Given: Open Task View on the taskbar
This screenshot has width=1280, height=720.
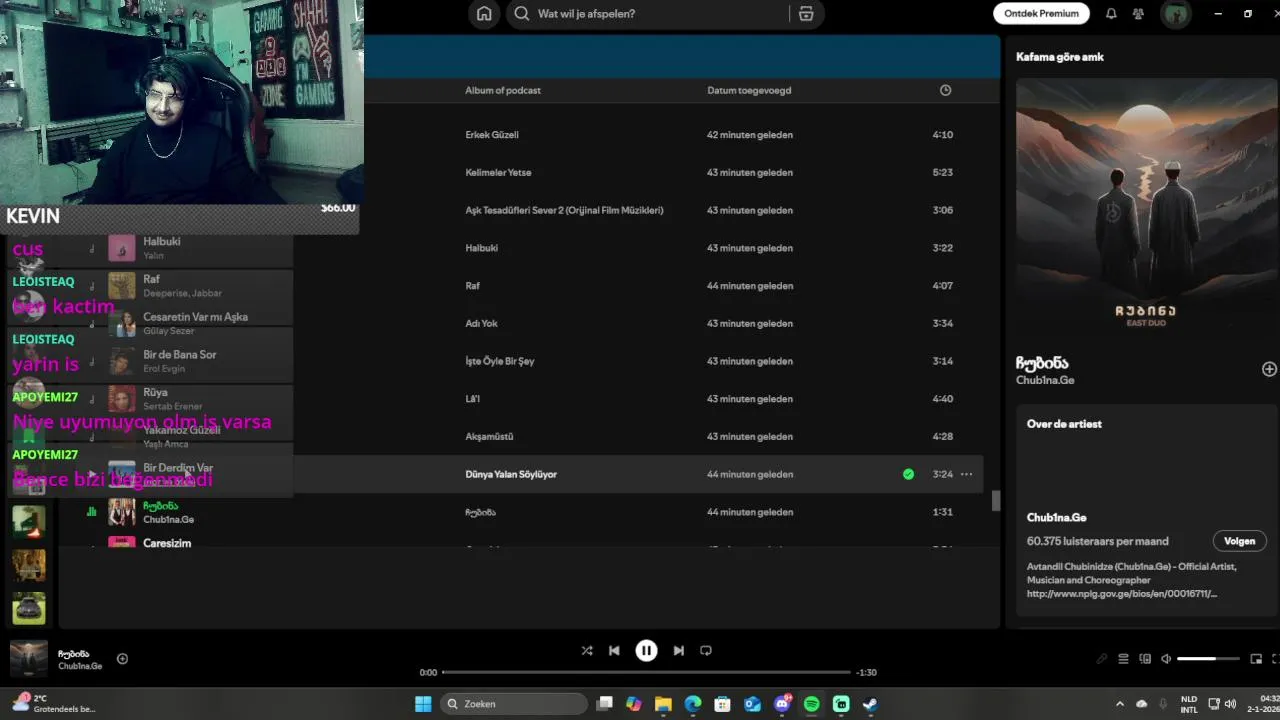Looking at the screenshot, I should [x=604, y=704].
